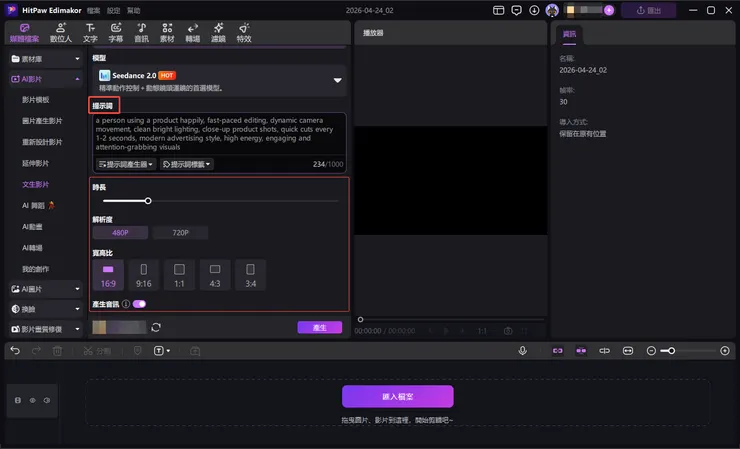Click the info icon beside 產生音訊

click(126, 304)
